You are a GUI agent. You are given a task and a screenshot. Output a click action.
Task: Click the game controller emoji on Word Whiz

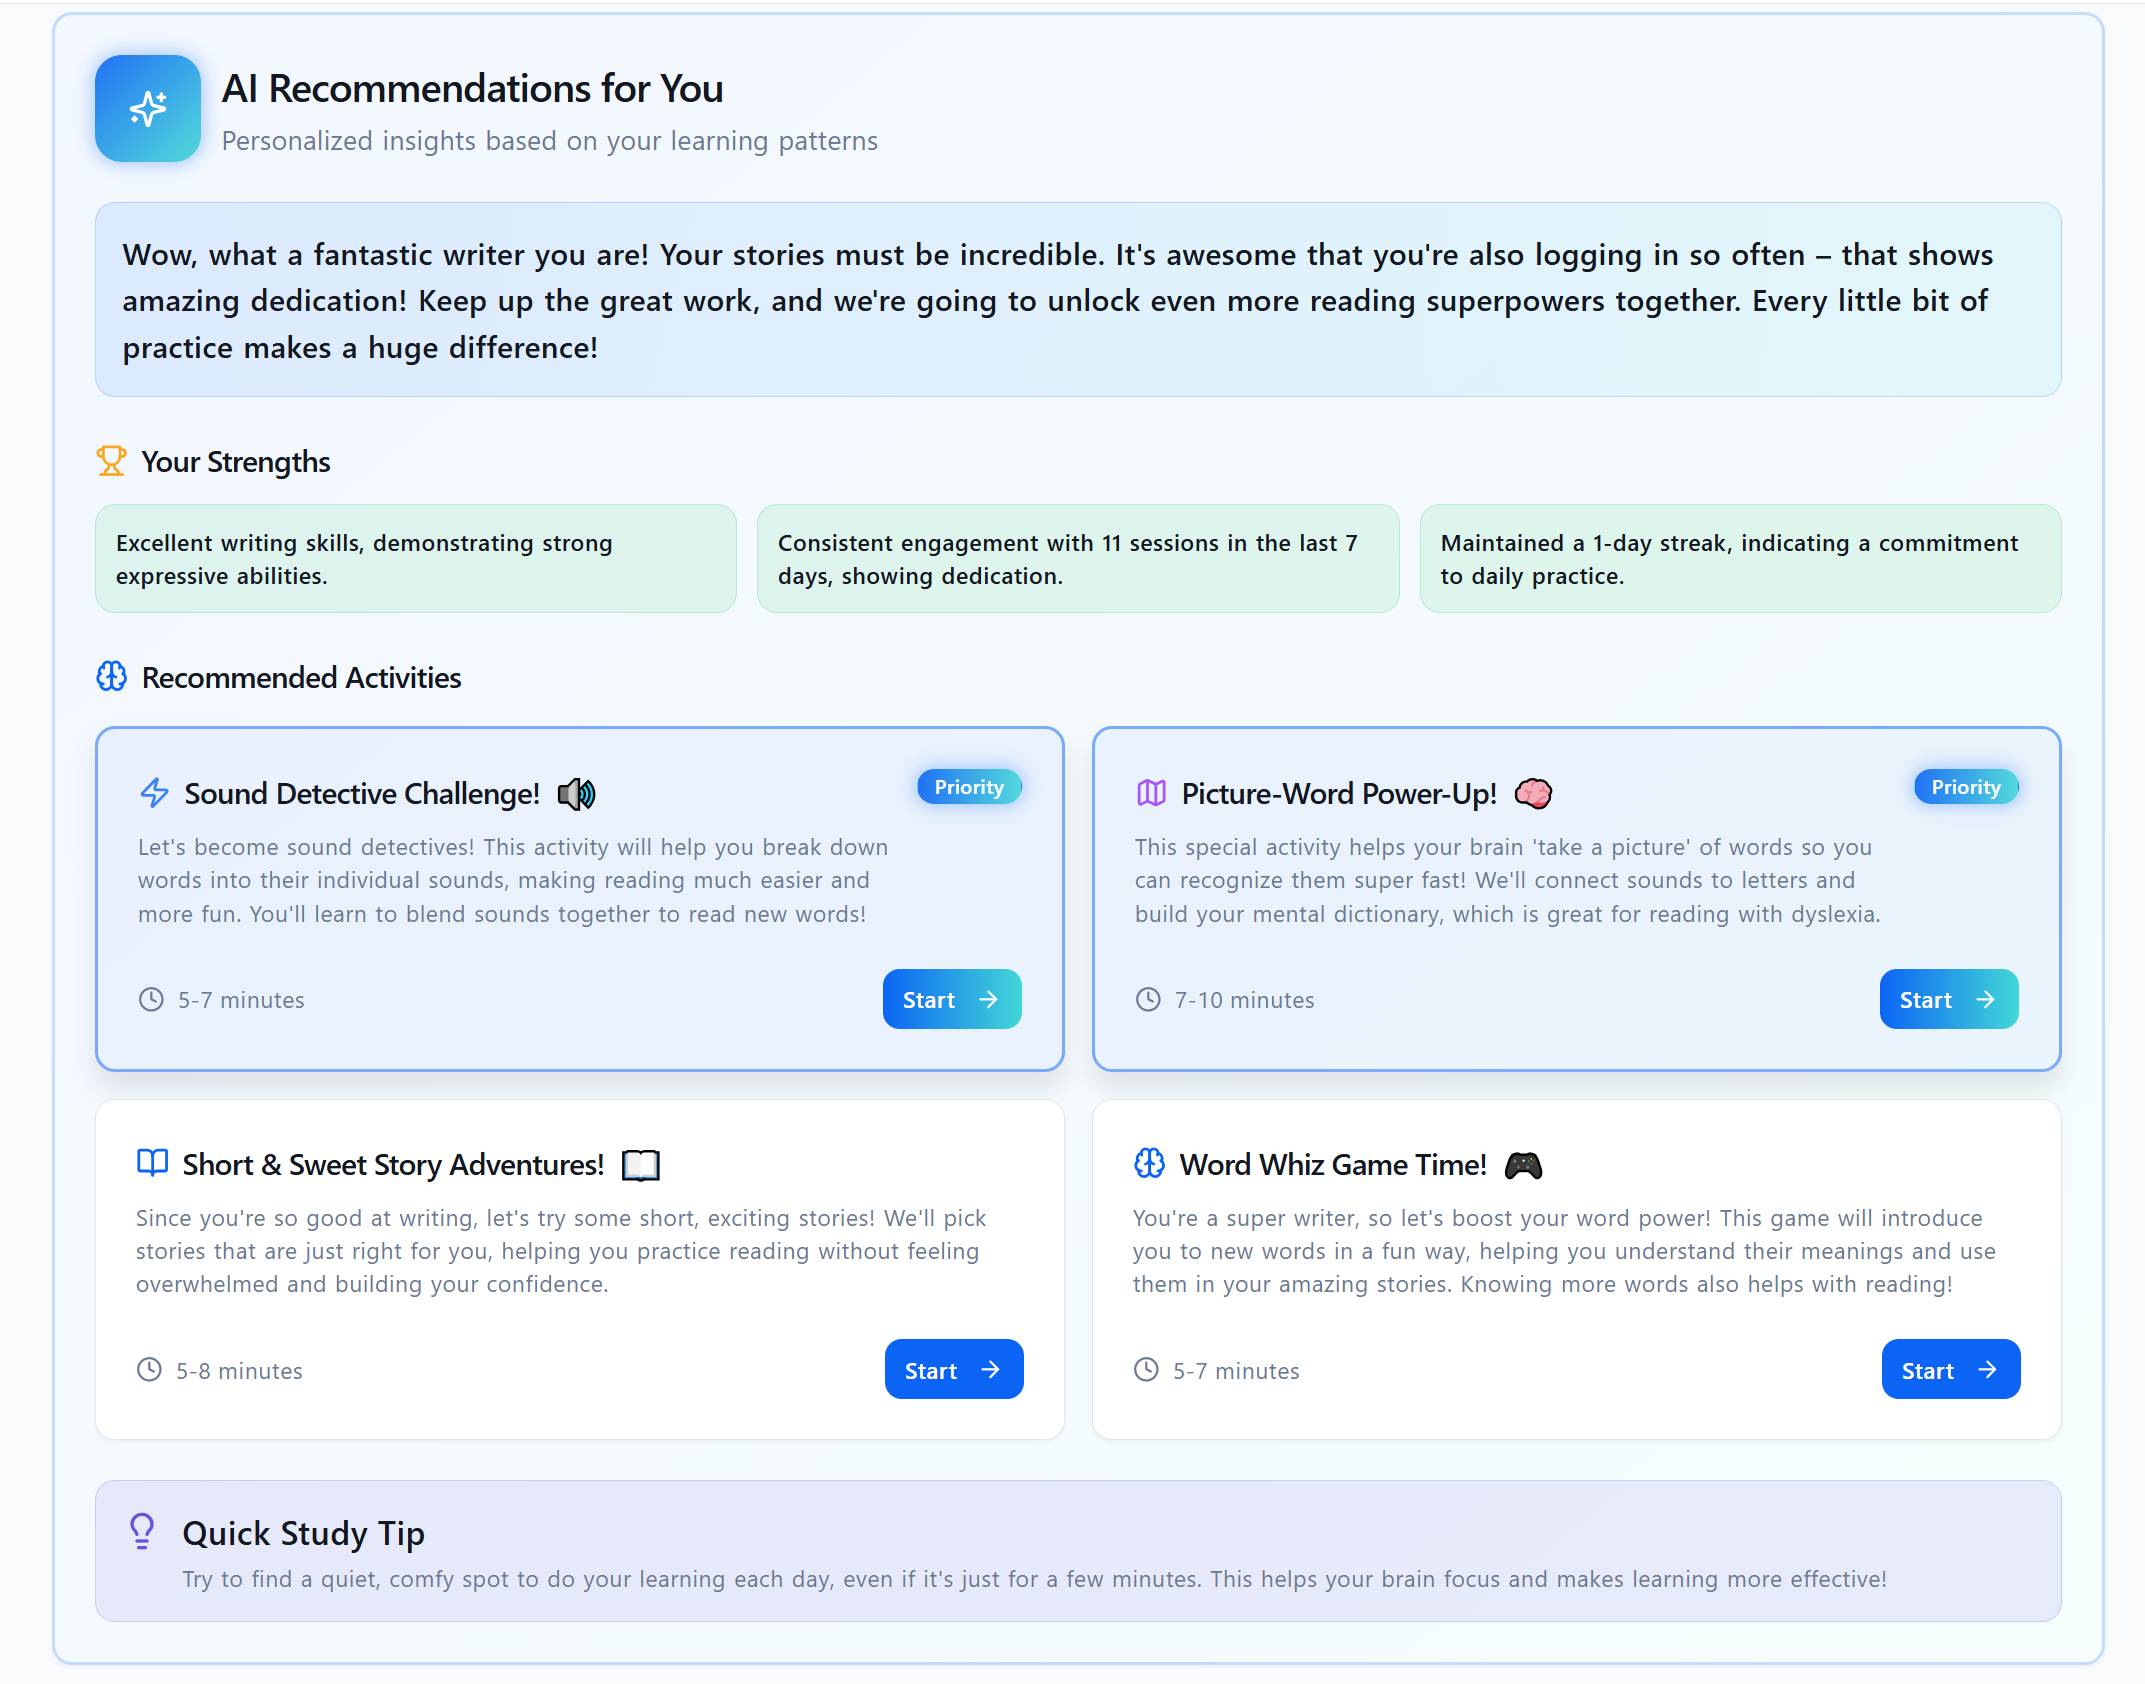point(1523,1165)
